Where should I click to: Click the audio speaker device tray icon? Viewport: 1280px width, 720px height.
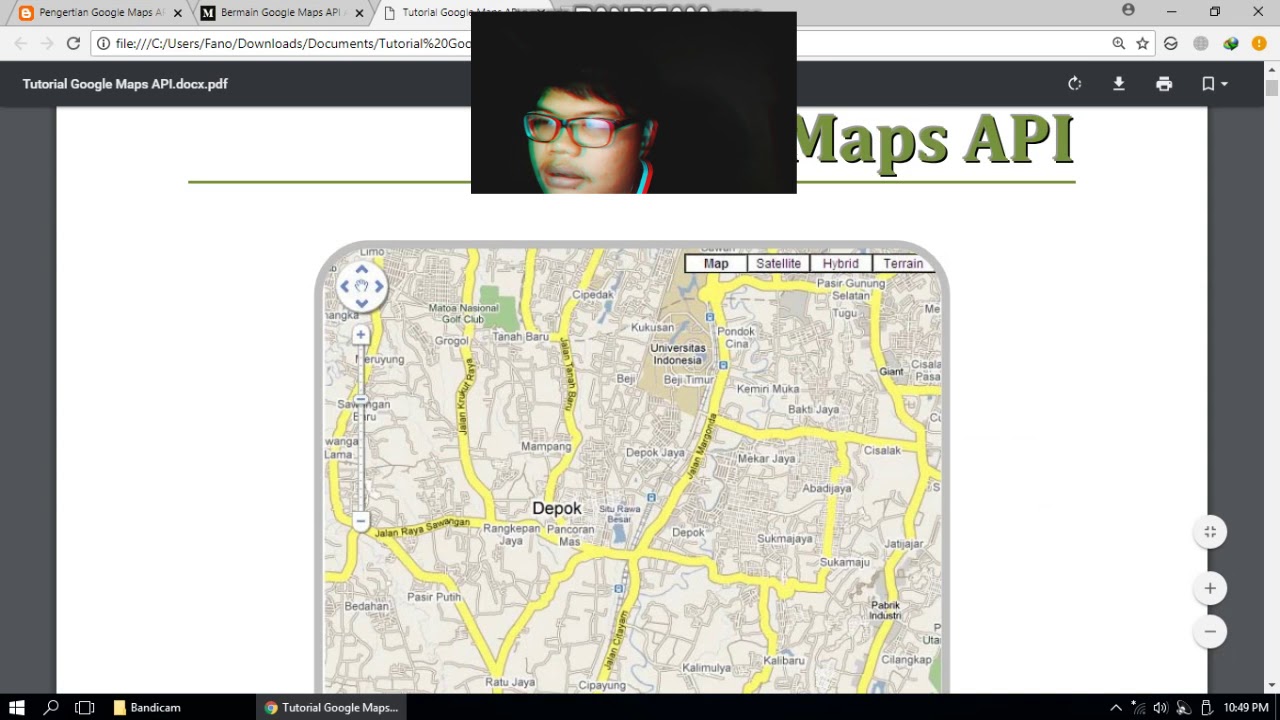point(1183,708)
